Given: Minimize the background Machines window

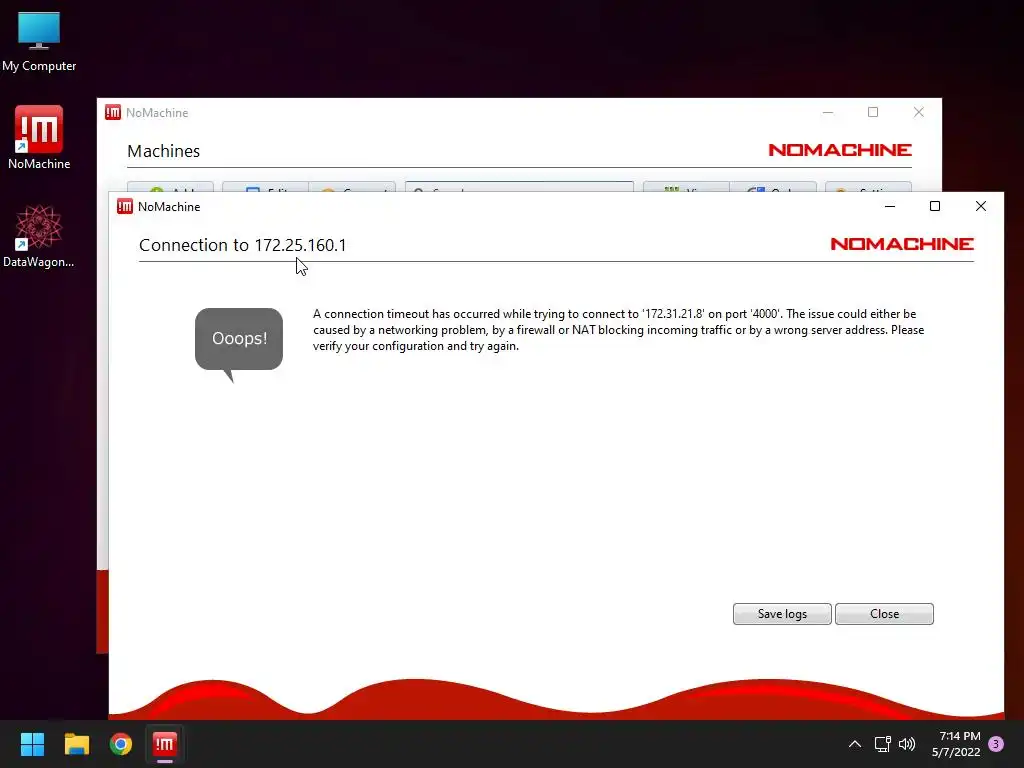Looking at the screenshot, I should pyautogui.click(x=827, y=112).
